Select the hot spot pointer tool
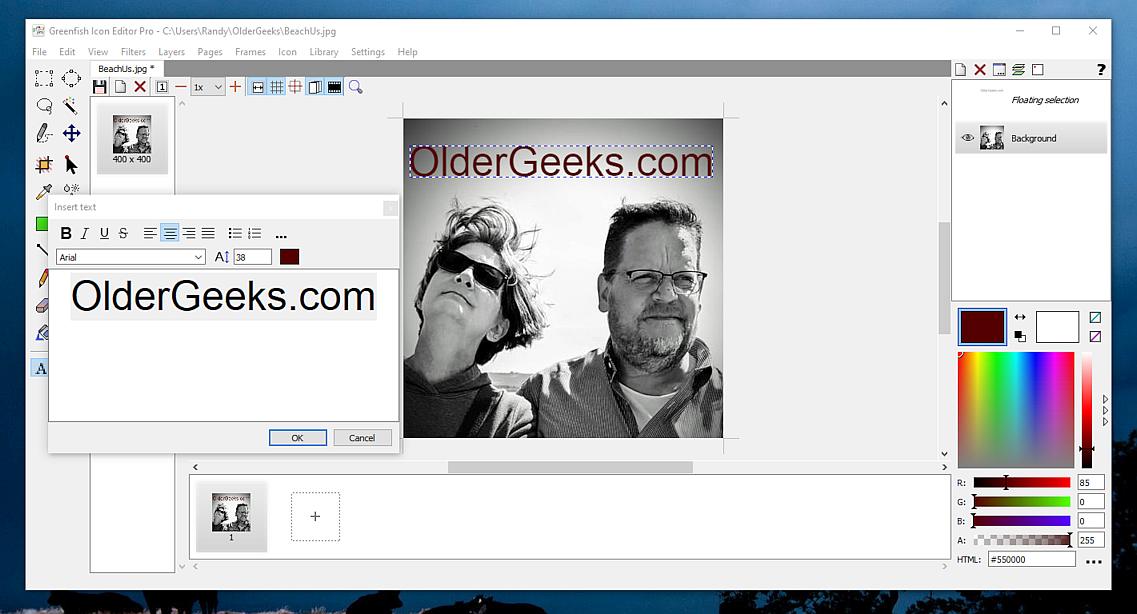The height and width of the screenshot is (614, 1137). (71, 165)
